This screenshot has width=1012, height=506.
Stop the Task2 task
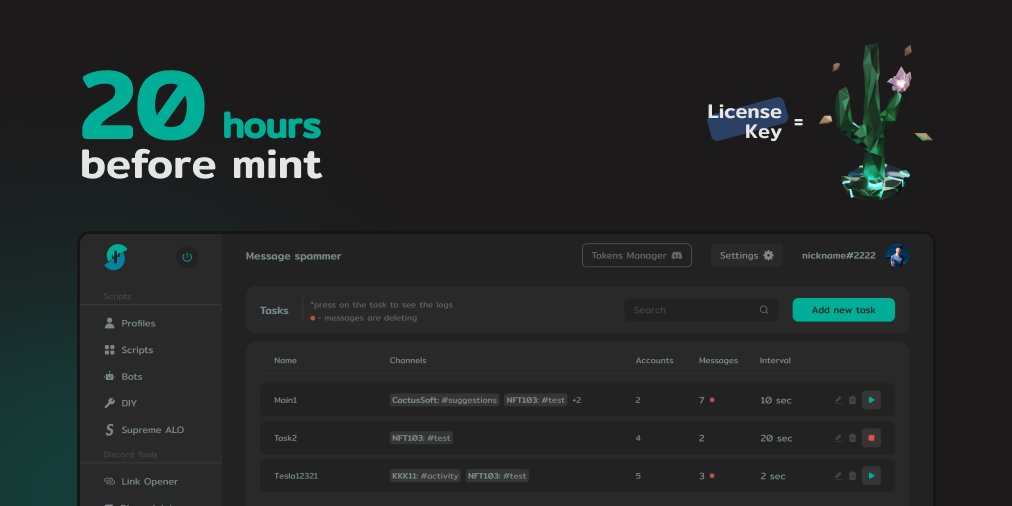(871, 438)
